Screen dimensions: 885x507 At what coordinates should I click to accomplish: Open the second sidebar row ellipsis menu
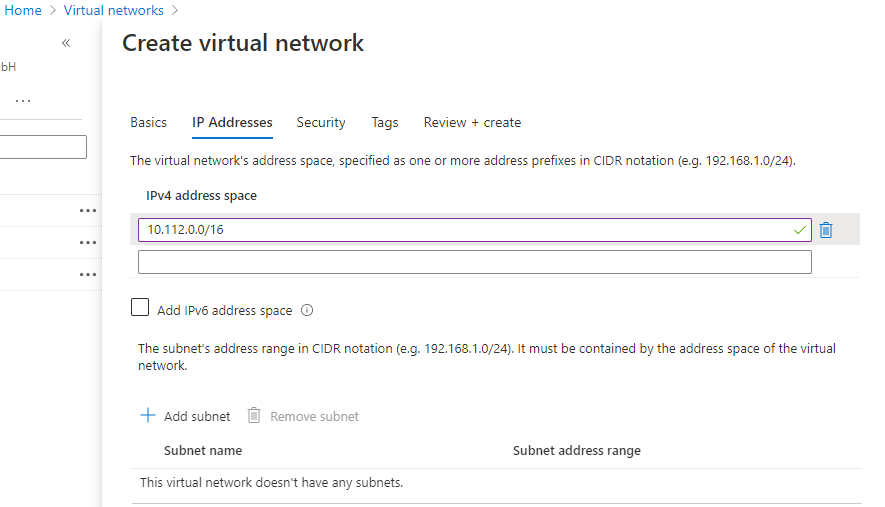pyautogui.click(x=88, y=243)
